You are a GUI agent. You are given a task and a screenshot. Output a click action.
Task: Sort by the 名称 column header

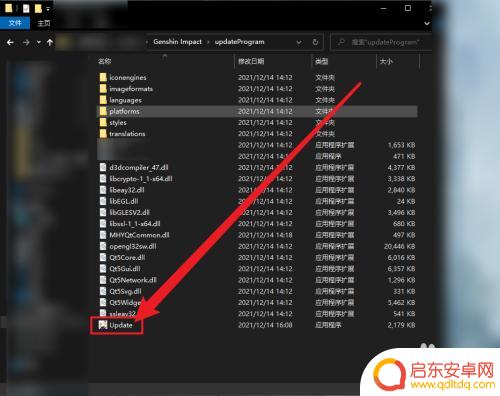point(104,61)
